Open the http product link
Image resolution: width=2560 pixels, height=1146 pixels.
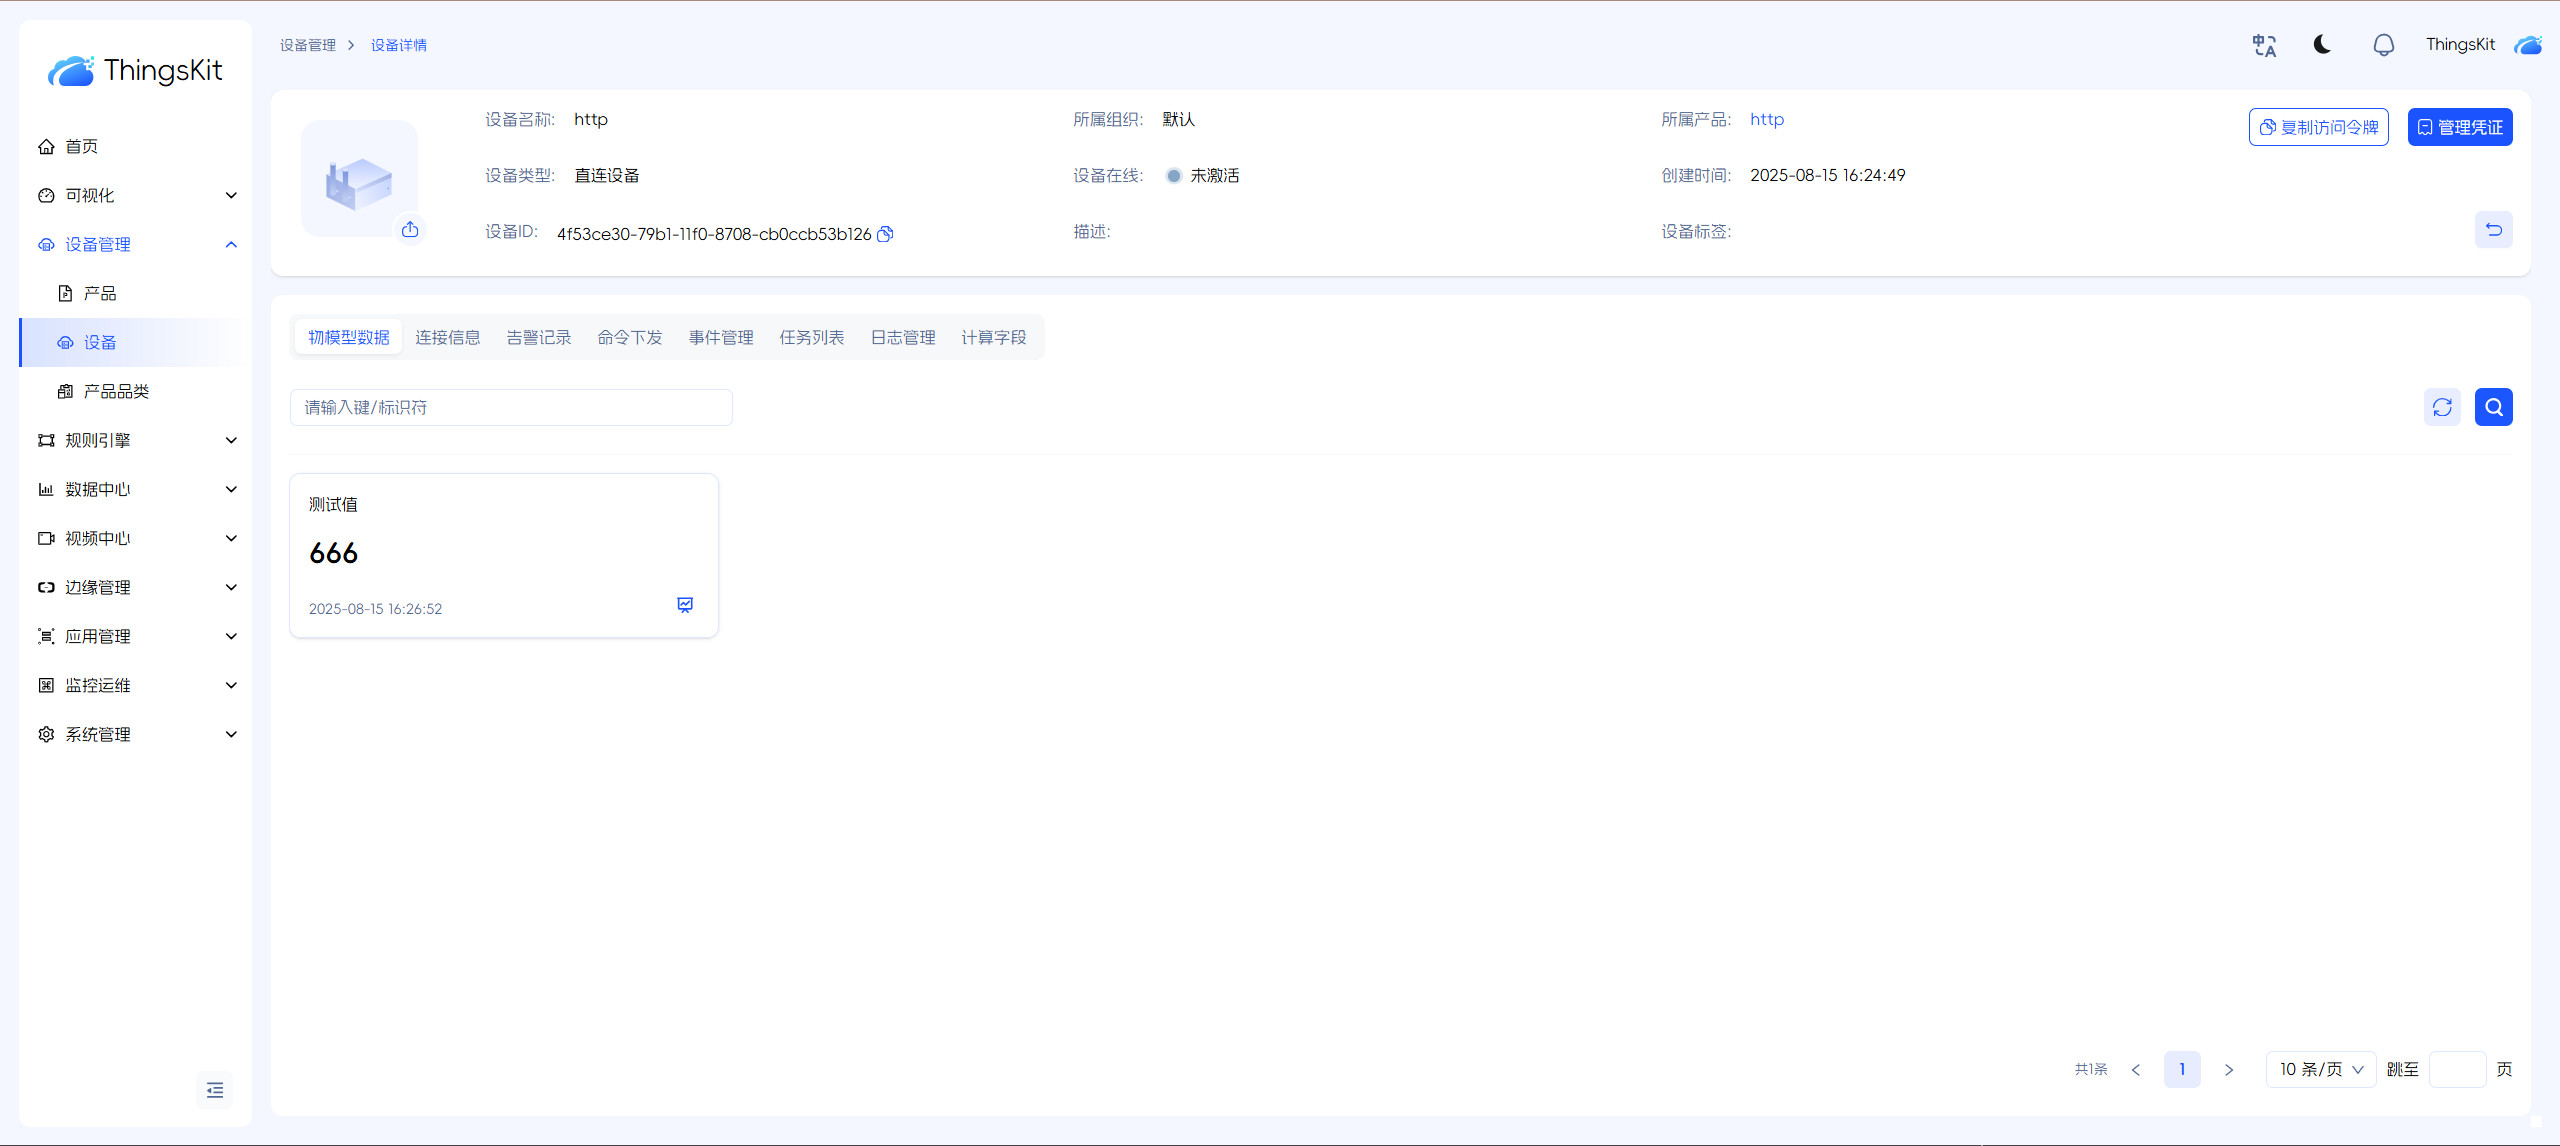pyautogui.click(x=1766, y=120)
